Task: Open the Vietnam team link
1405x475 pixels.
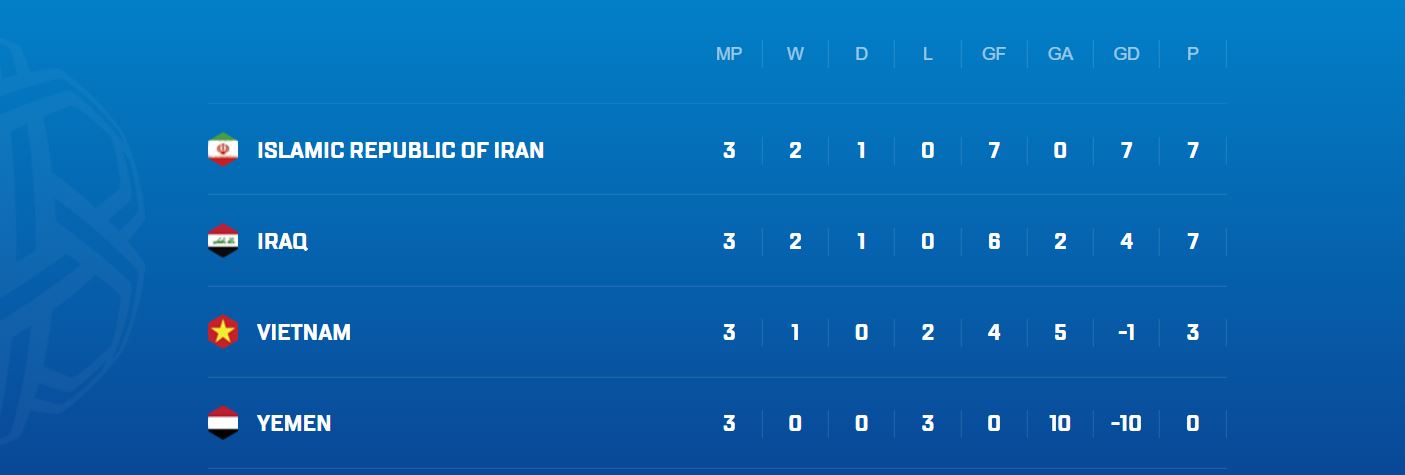Action: tap(304, 332)
